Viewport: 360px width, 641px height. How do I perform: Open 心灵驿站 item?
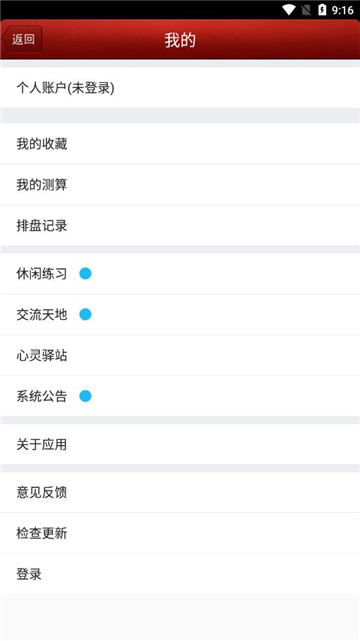[180, 355]
